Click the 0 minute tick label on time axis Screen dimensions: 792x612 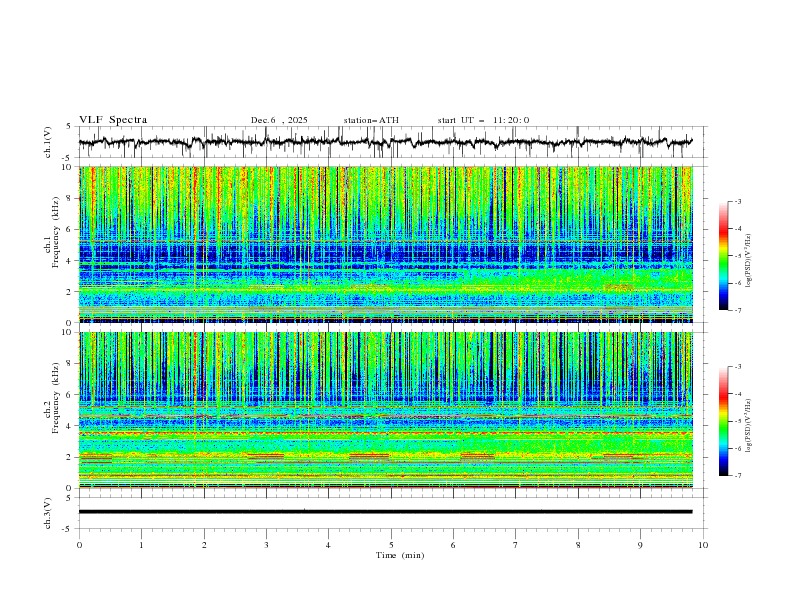[79, 544]
